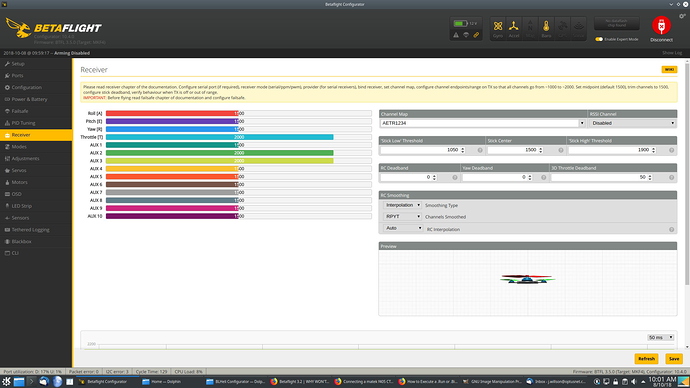The image size is (690, 388).
Task: Click the Accel sensor status icon
Action: pyautogui.click(x=514, y=29)
